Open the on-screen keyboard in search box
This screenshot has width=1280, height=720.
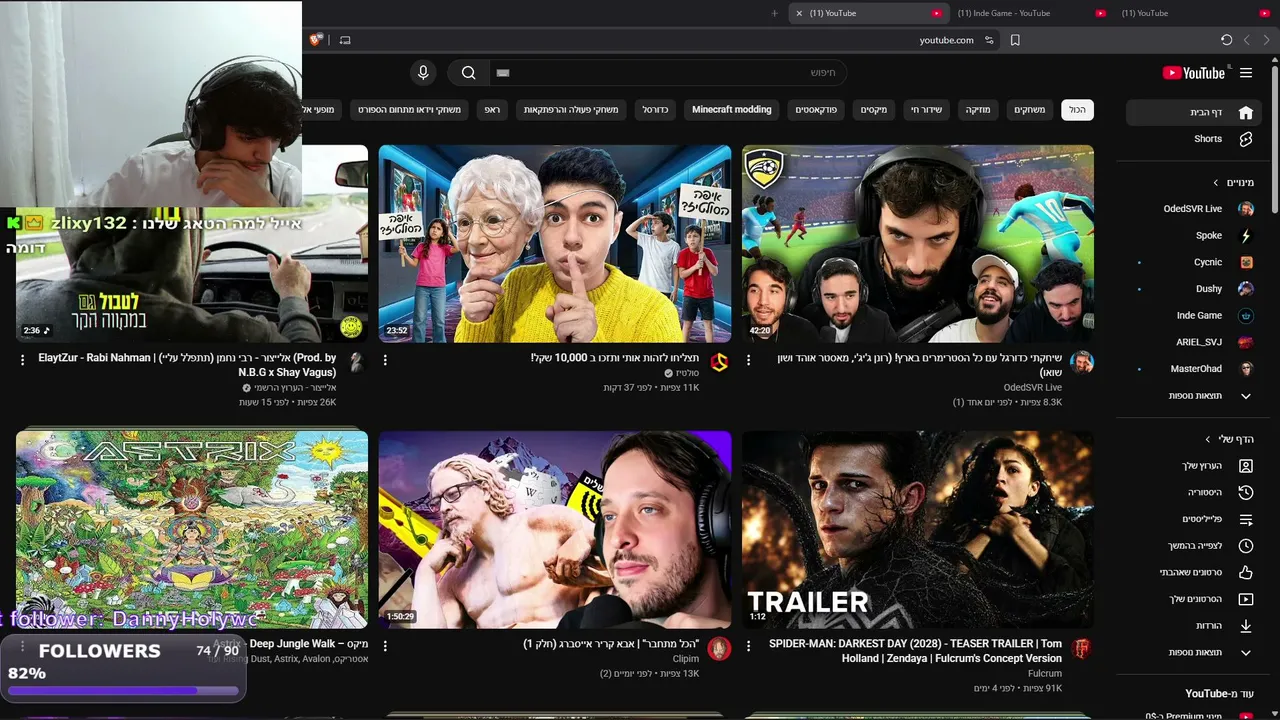[503, 73]
